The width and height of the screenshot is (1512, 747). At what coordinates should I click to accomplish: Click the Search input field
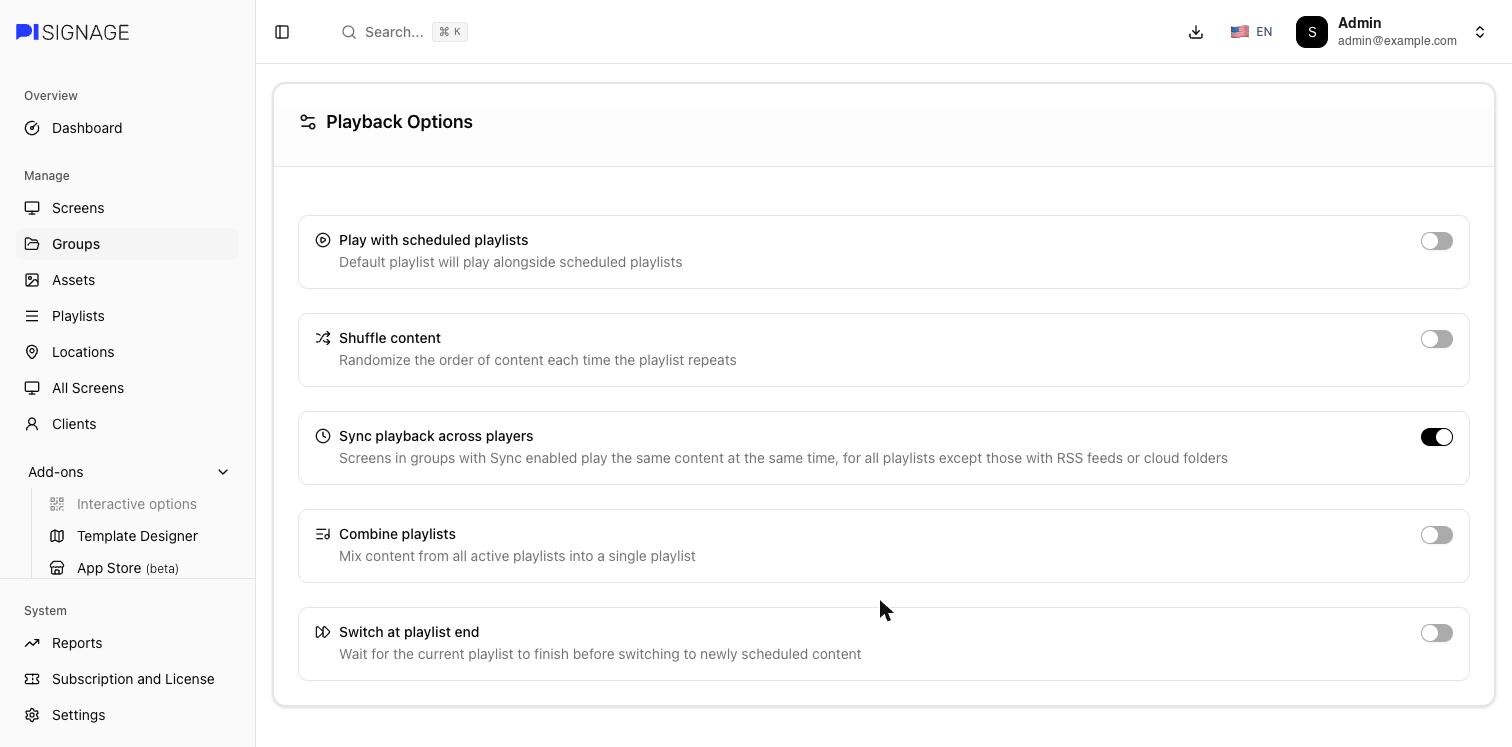click(x=404, y=32)
